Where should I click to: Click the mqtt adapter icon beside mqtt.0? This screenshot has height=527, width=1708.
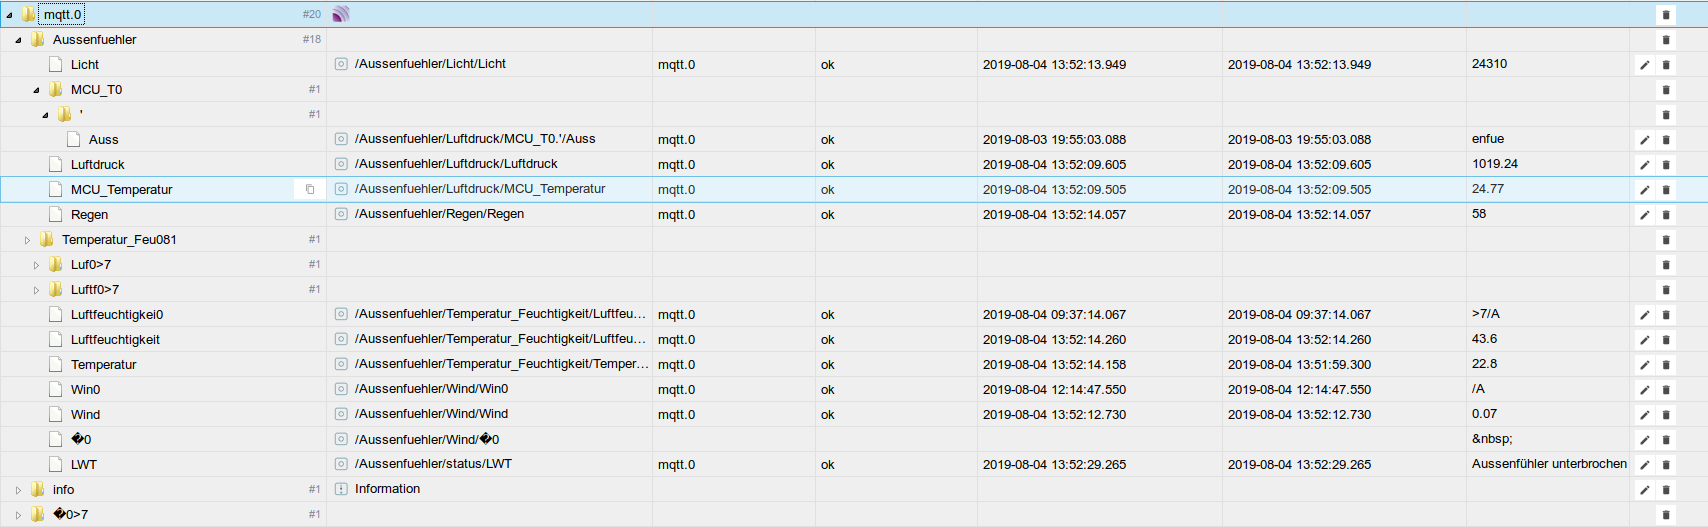pyautogui.click(x=341, y=14)
